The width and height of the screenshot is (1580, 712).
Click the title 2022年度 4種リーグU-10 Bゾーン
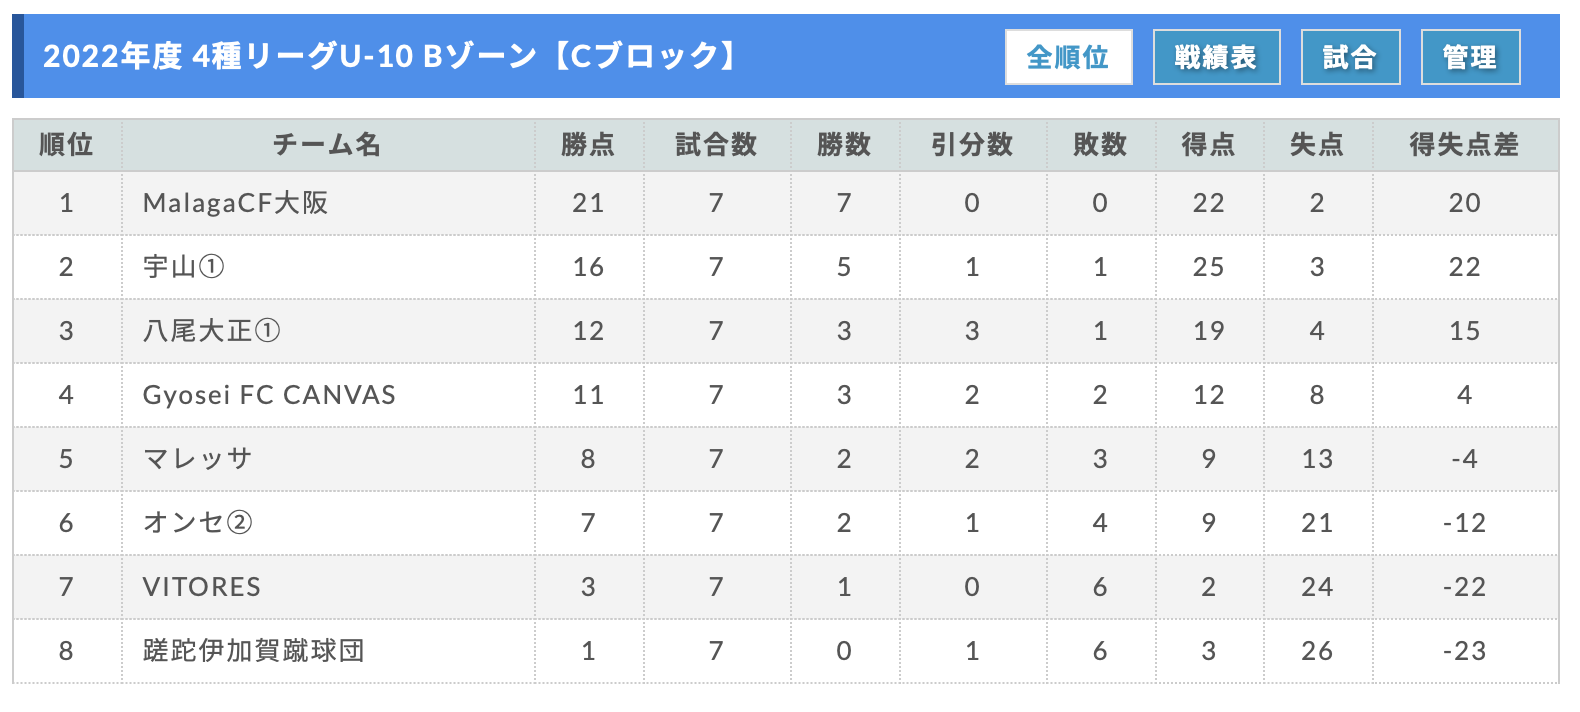[290, 56]
